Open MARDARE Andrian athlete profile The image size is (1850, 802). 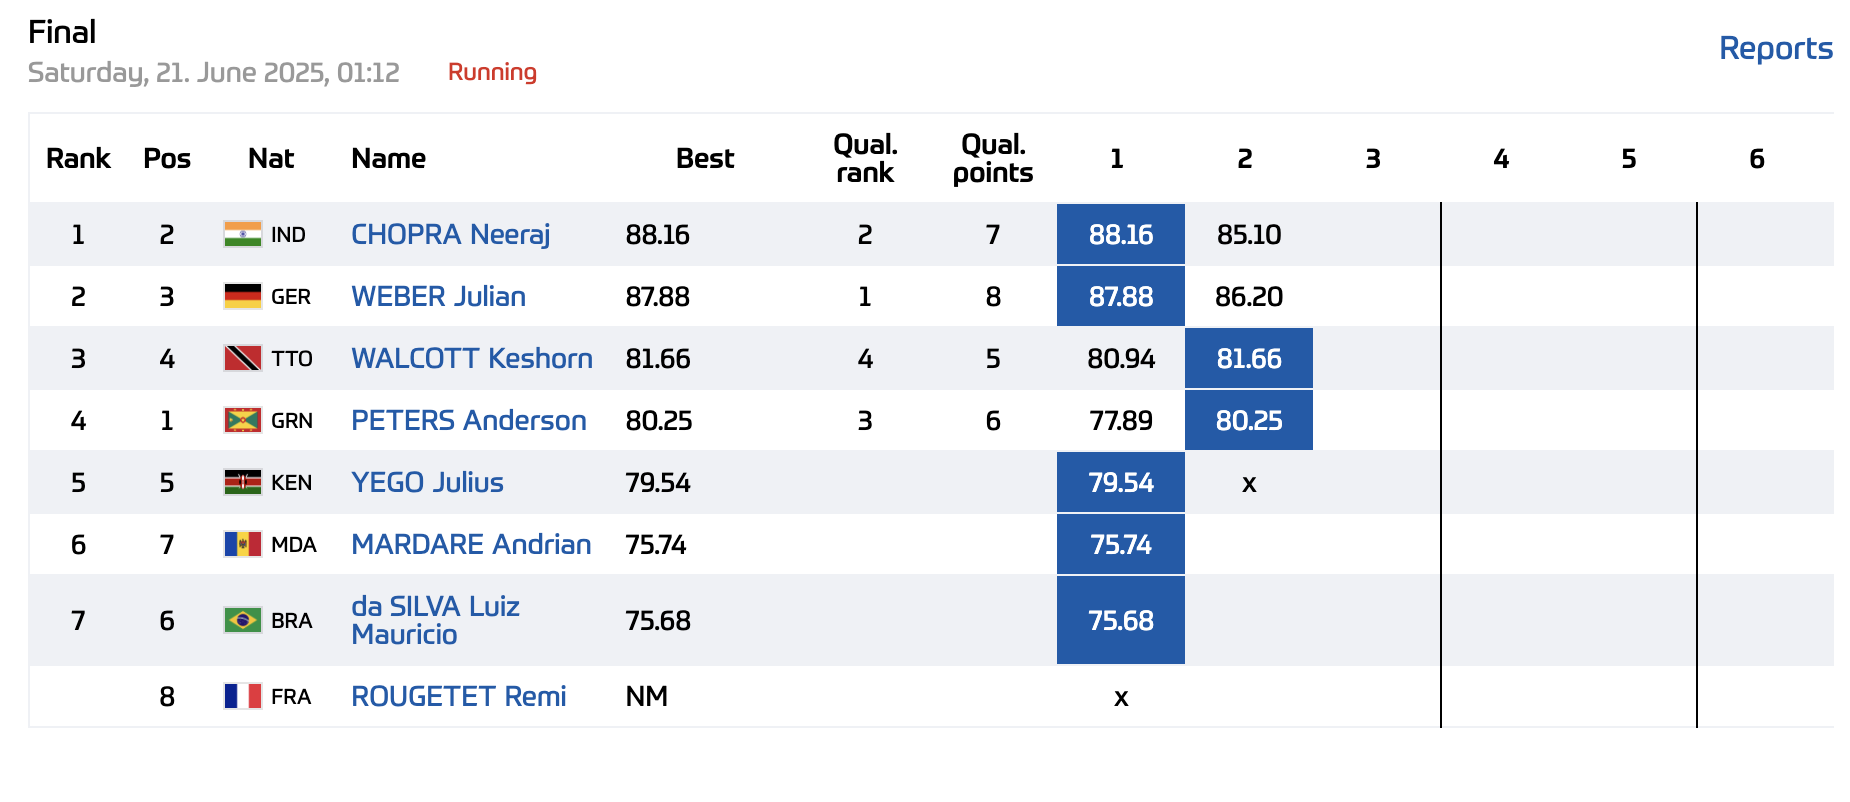coord(471,544)
